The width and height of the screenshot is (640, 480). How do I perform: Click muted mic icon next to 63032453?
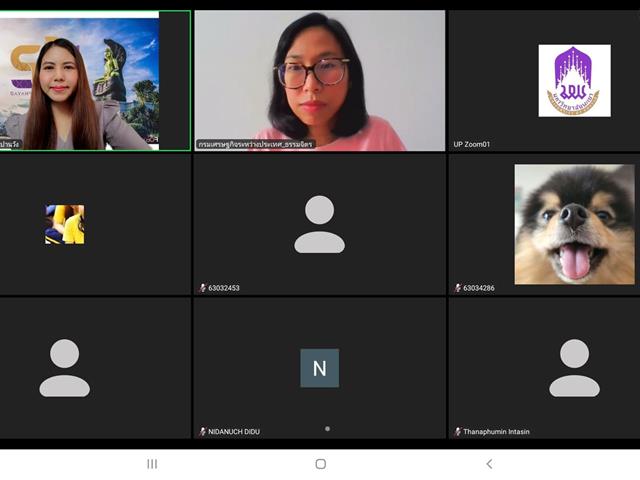pos(202,288)
